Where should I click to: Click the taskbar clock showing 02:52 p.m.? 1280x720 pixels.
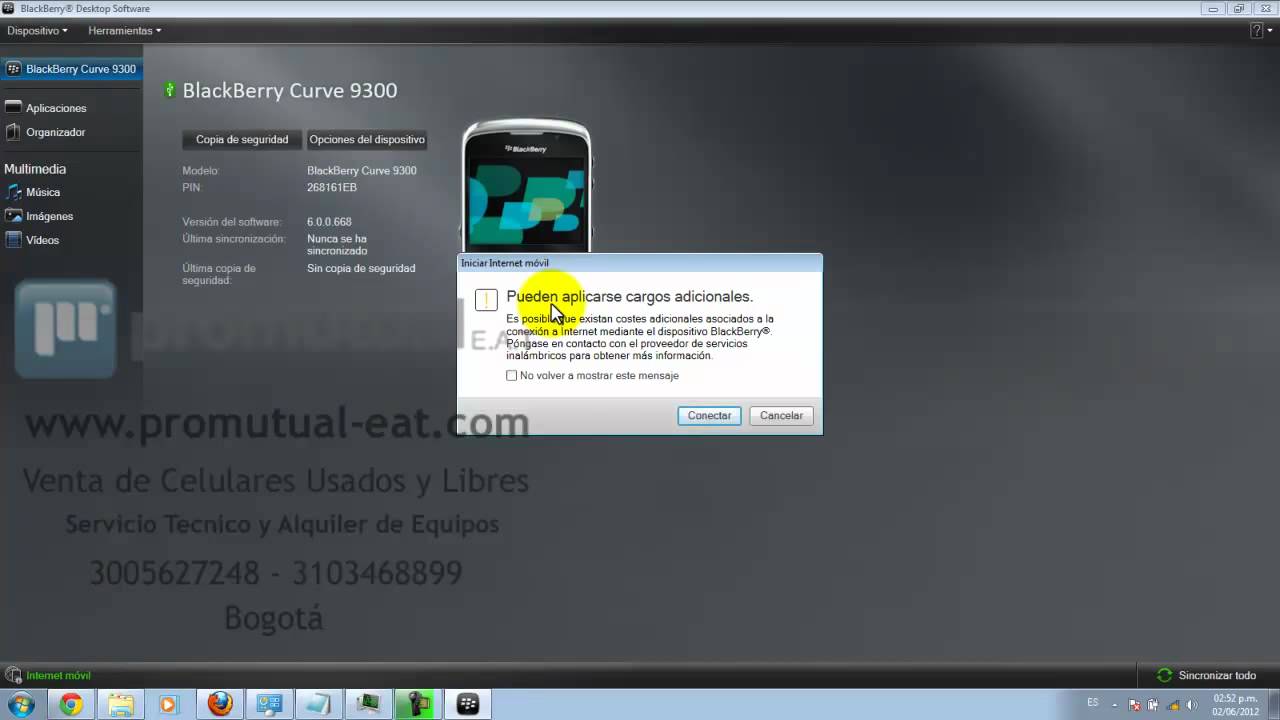(1235, 704)
